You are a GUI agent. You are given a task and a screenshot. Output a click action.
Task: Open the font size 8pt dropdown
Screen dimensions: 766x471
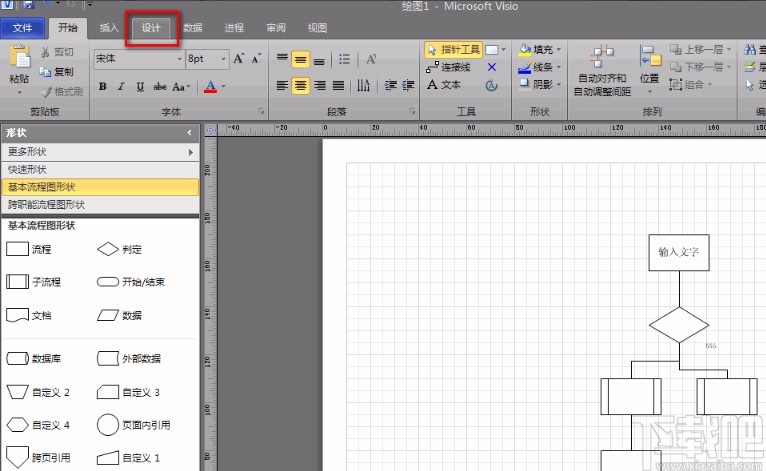[x=223, y=59]
